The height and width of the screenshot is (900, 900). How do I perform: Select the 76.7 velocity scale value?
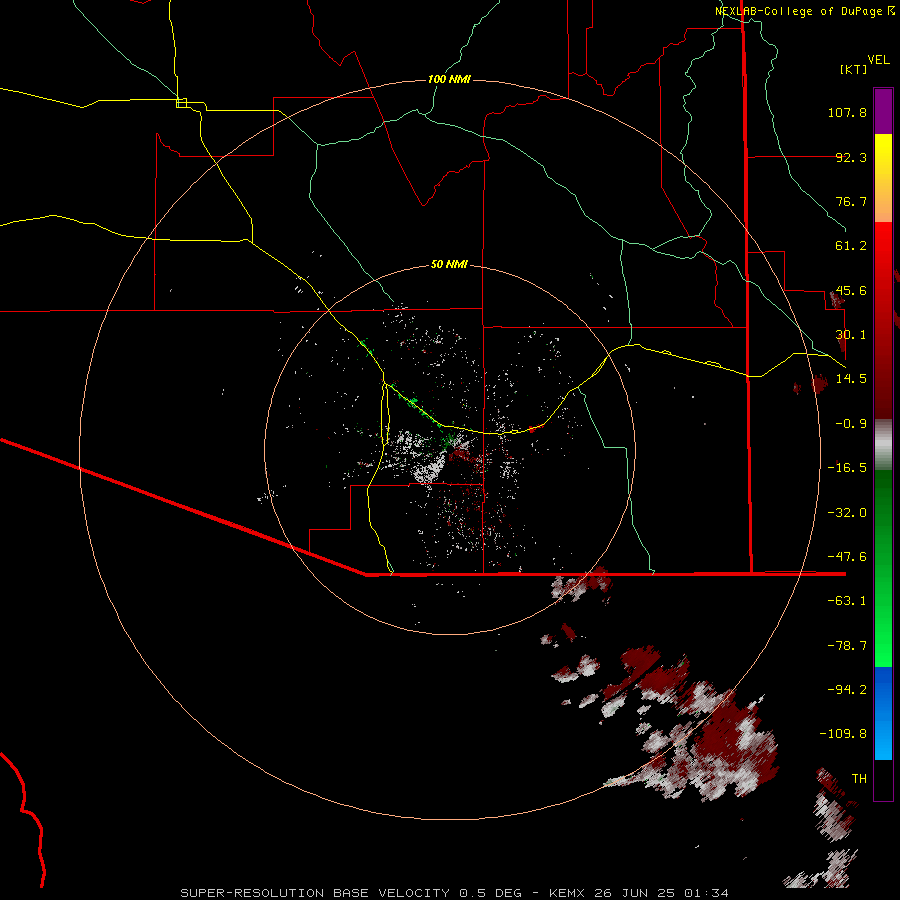coord(851,201)
